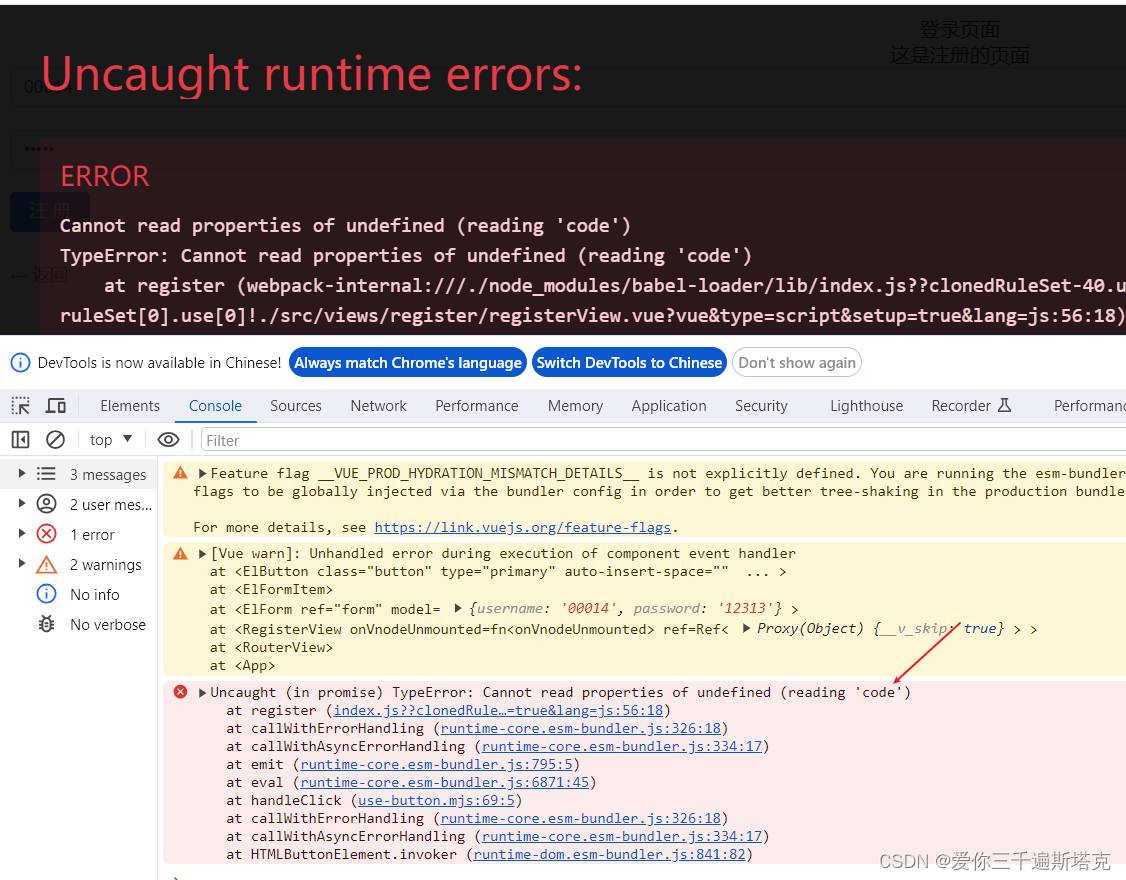Create a live expression with the eye icon
Viewport: 1126px width, 880px height.
168,439
